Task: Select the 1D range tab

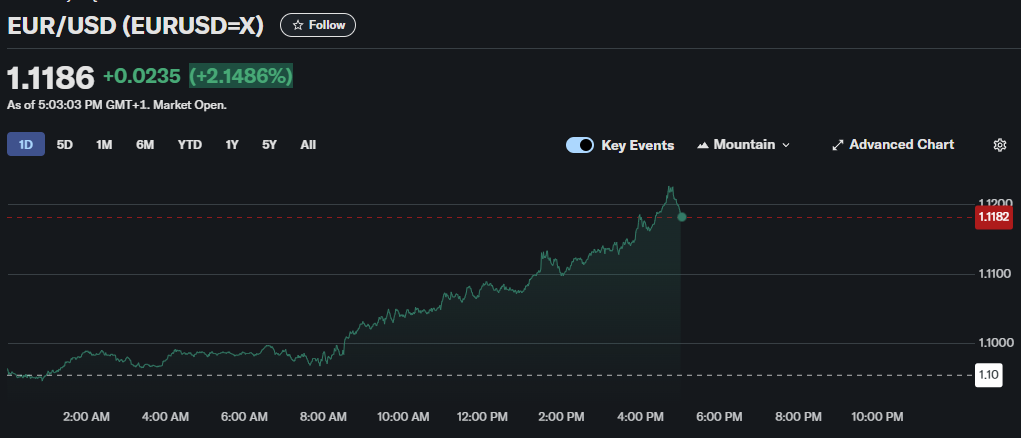Action: click(26, 144)
